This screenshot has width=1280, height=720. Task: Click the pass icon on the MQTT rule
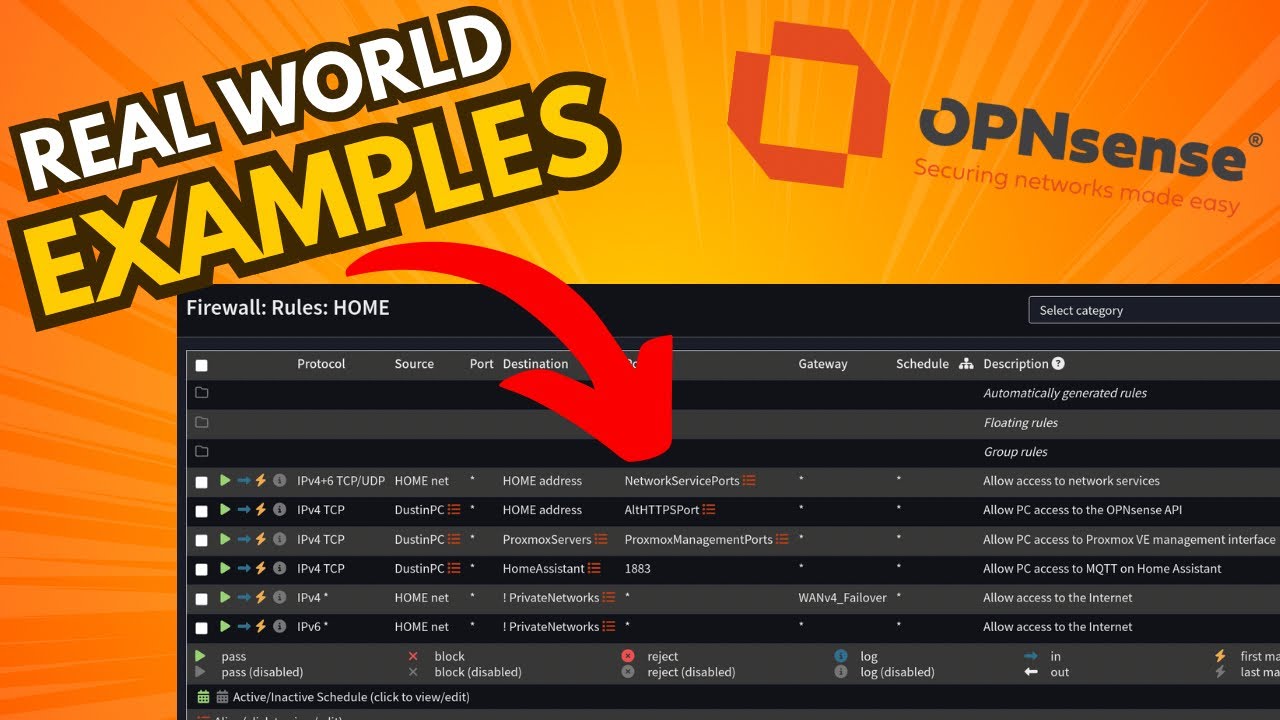[225, 568]
